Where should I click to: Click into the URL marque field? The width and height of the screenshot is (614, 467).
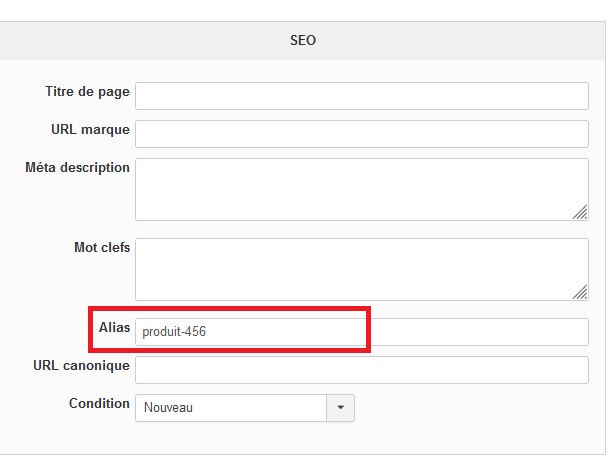[361, 133]
